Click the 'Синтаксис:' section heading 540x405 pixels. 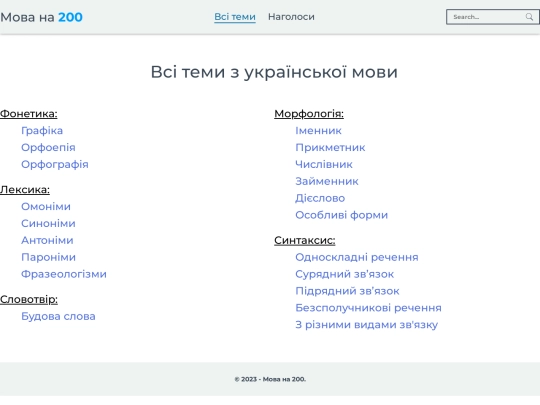click(x=304, y=240)
